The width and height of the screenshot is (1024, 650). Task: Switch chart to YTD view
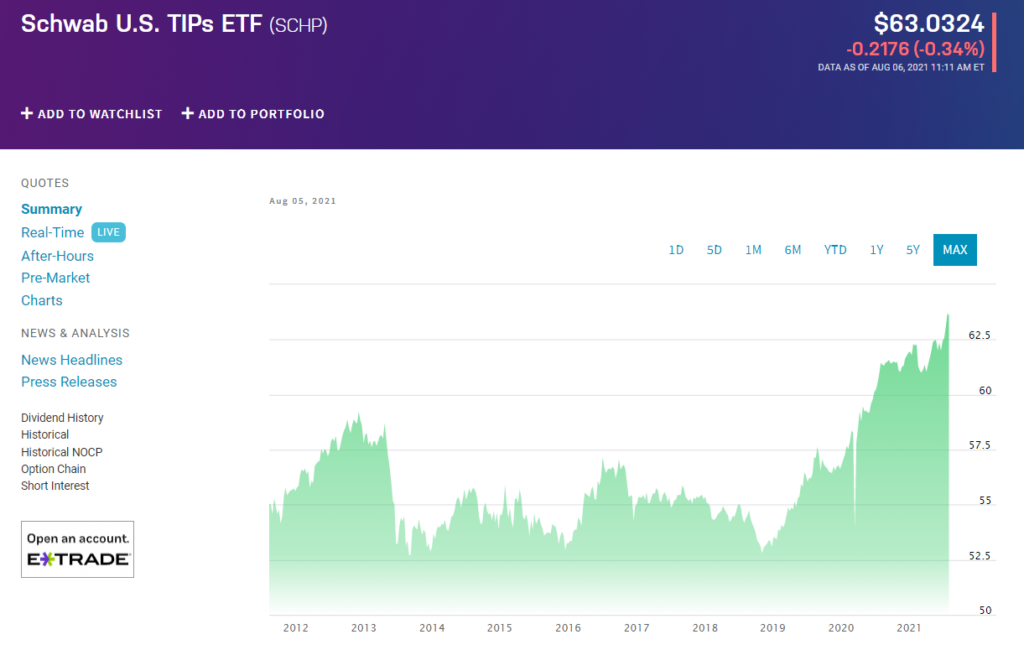point(835,250)
